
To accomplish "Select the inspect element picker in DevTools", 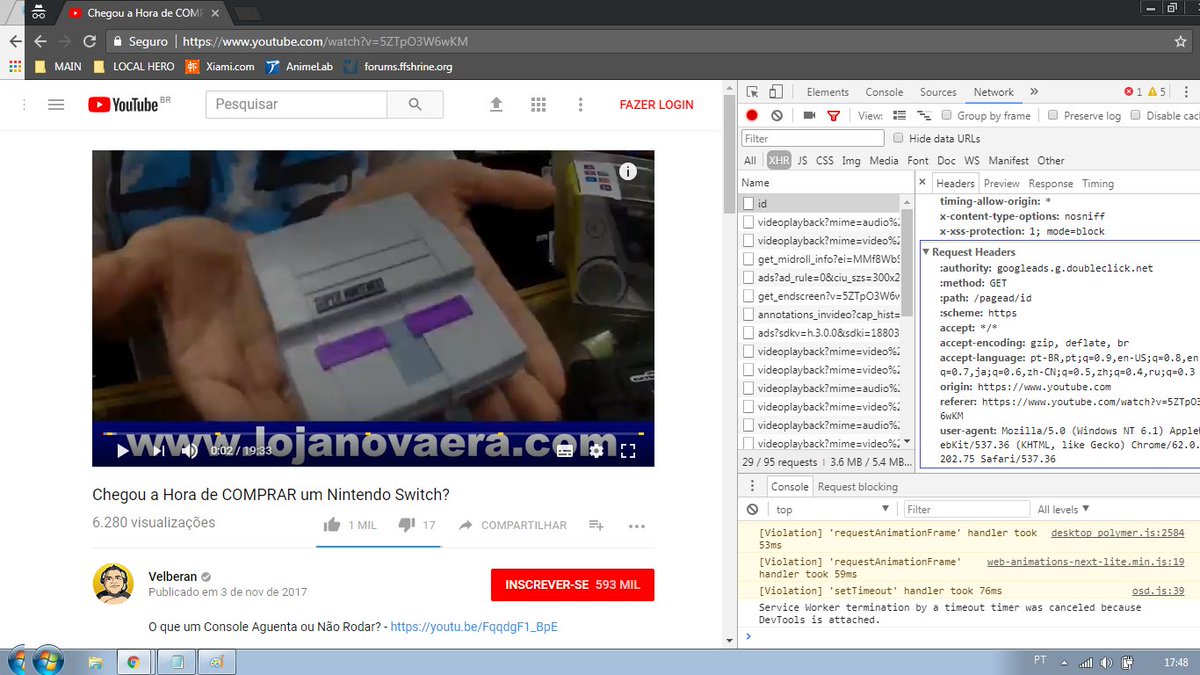I will pyautogui.click(x=752, y=92).
